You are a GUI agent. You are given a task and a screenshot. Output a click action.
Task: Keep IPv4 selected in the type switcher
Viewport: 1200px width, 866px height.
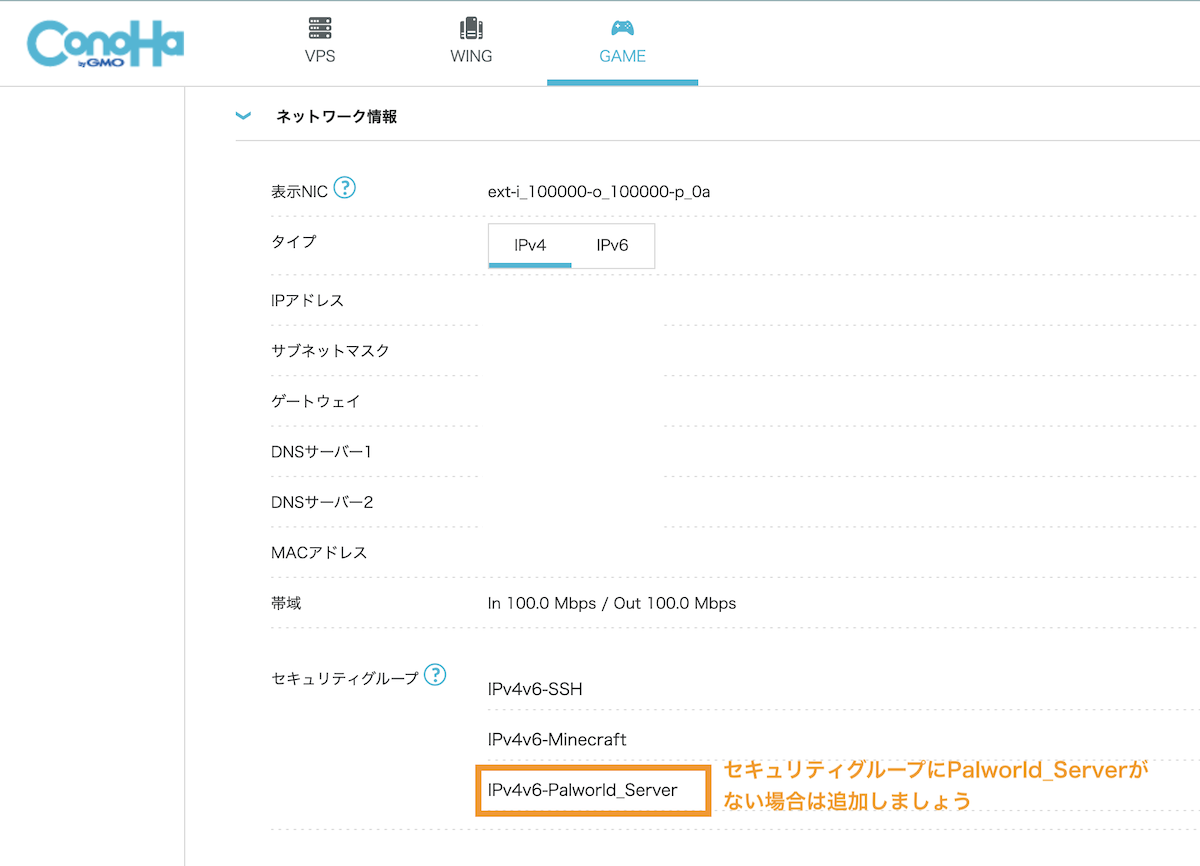528,244
